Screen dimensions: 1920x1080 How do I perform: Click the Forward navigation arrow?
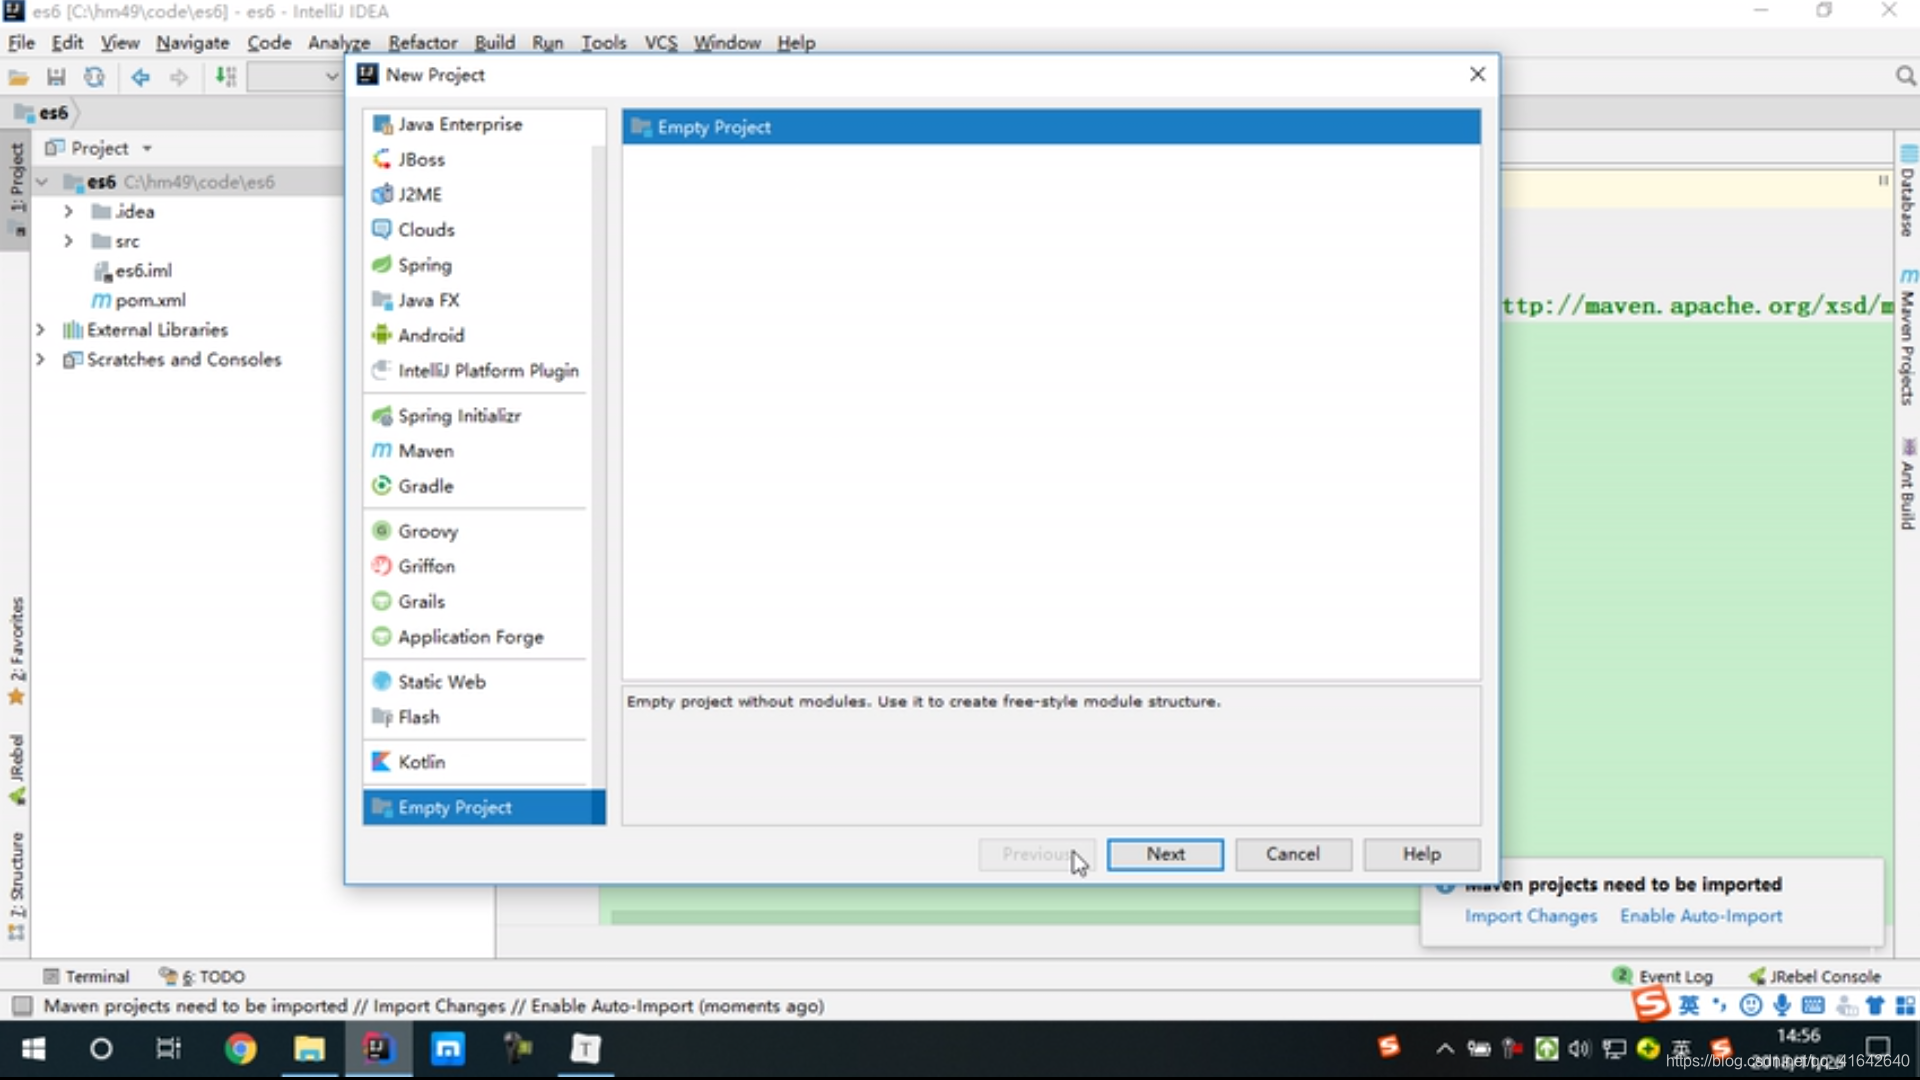click(x=179, y=77)
